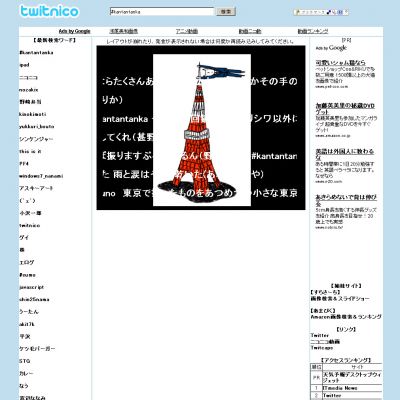Select the シンケンジャー search word
This screenshot has height=400, width=400.
coord(36,139)
